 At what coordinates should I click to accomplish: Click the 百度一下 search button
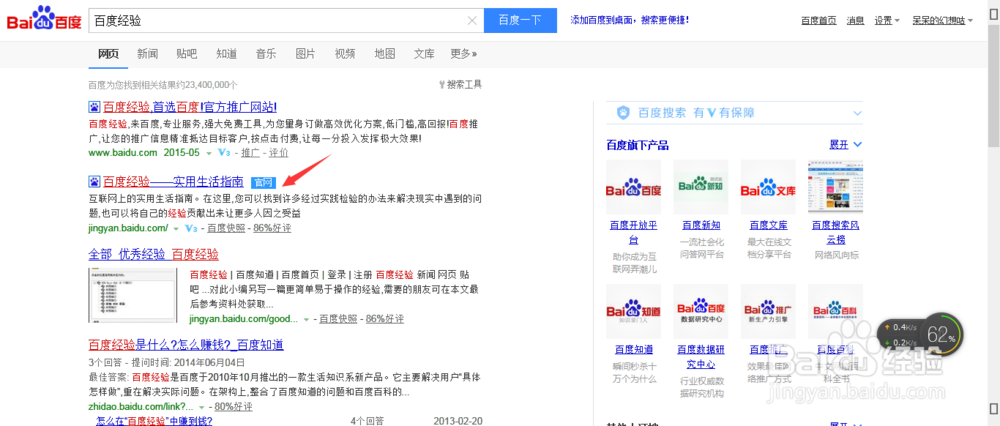coord(520,20)
